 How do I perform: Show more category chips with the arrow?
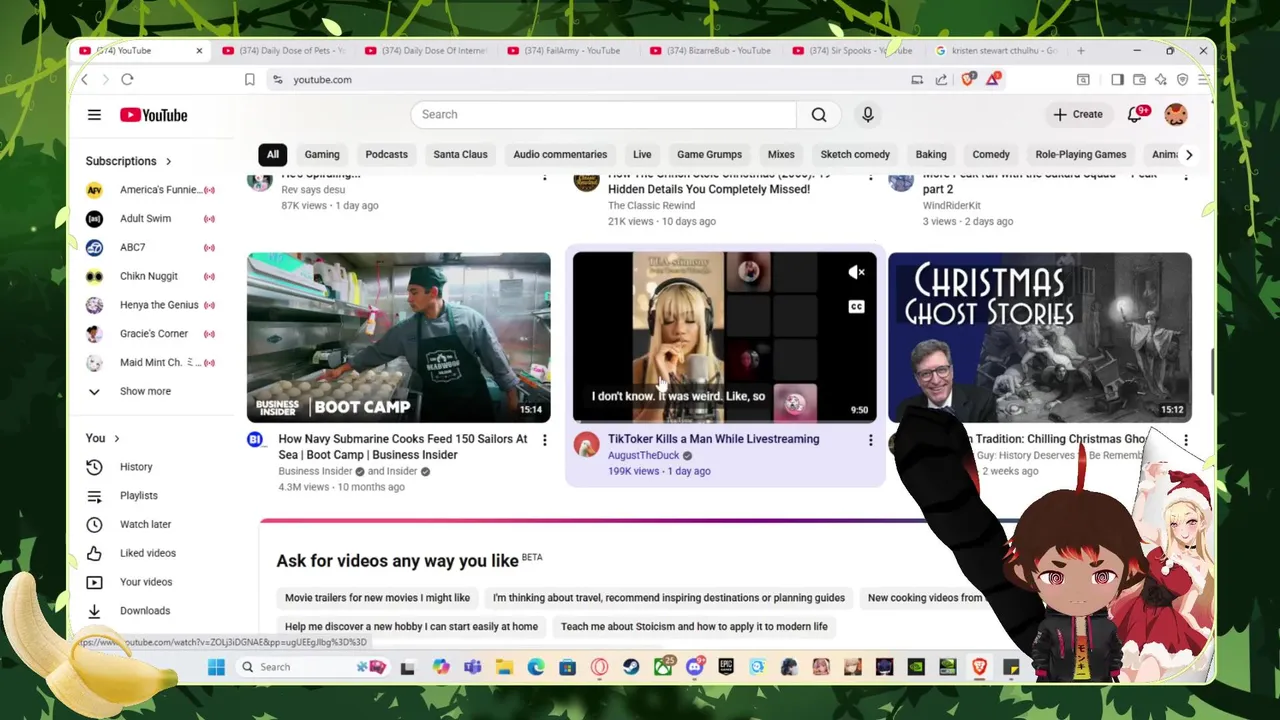tap(1188, 155)
